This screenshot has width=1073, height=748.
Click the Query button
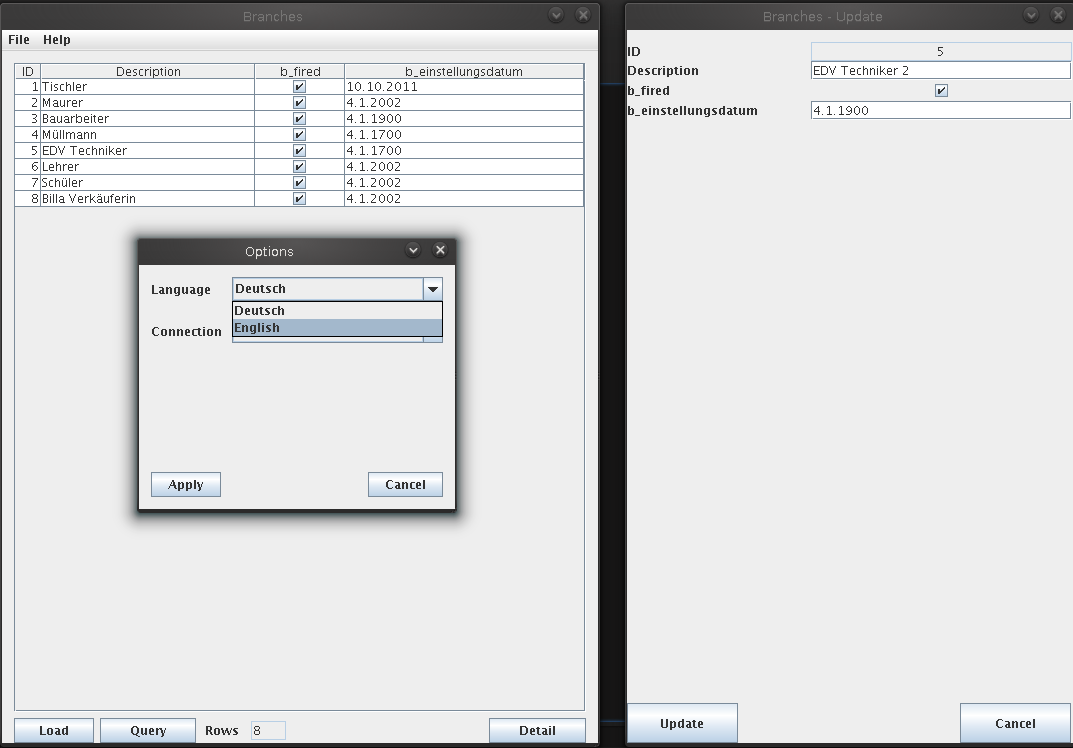pos(148,730)
